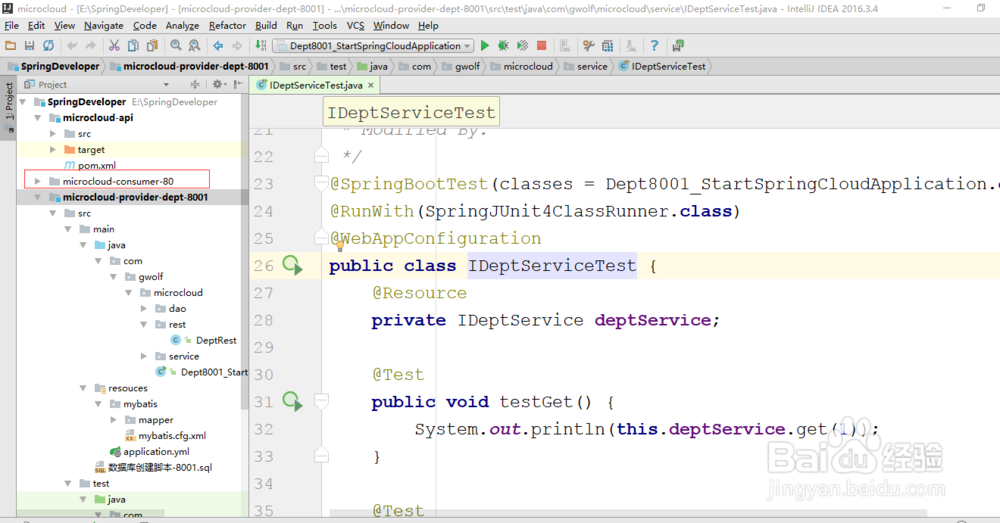Click the Paste clipboard icon
Screen dimensions: 1000x523
click(x=152, y=46)
